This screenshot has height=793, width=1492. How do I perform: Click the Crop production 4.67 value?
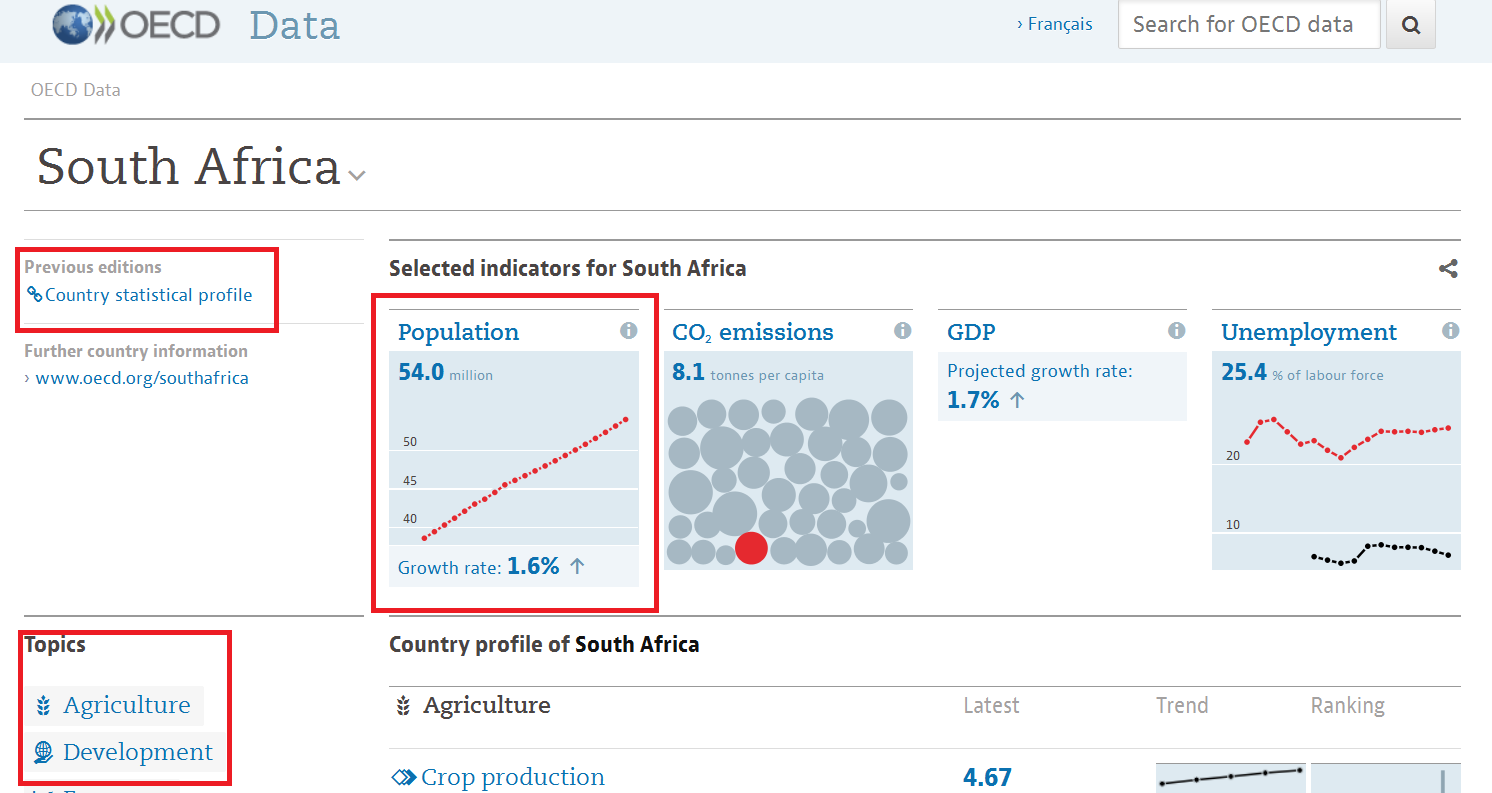tap(987, 777)
